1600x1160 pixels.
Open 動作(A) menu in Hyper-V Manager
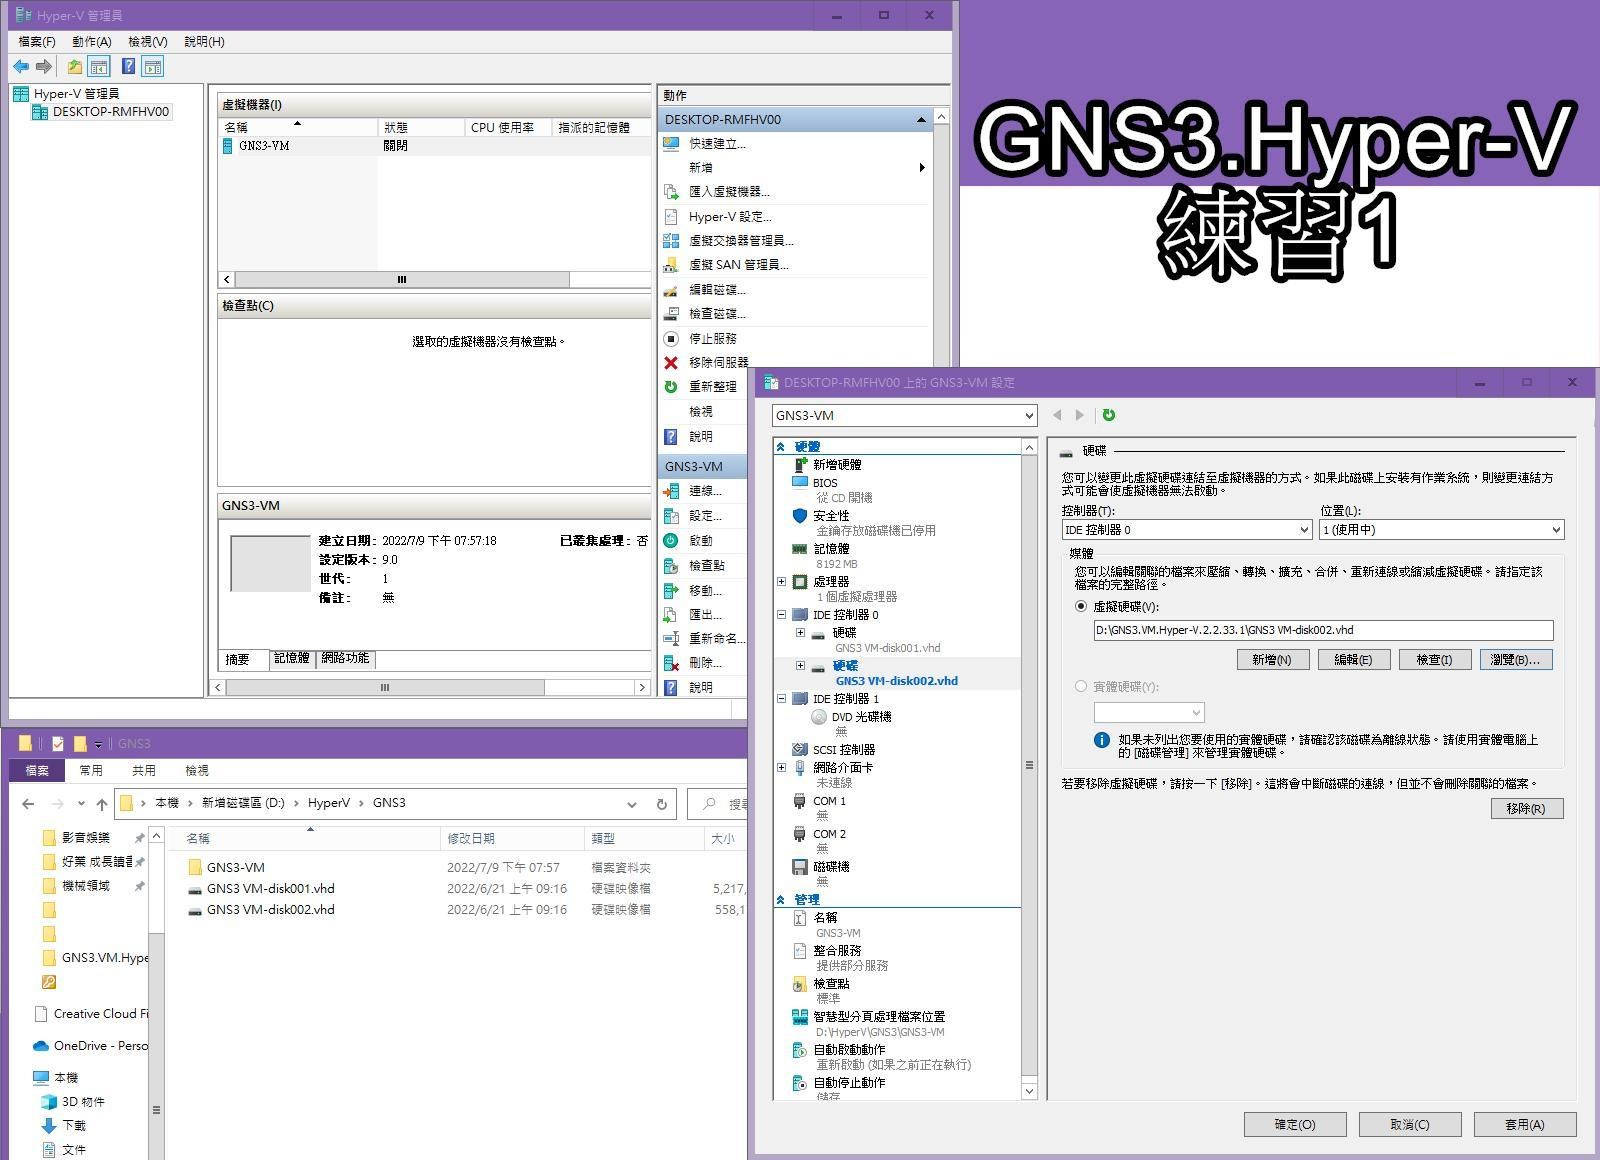[x=91, y=42]
